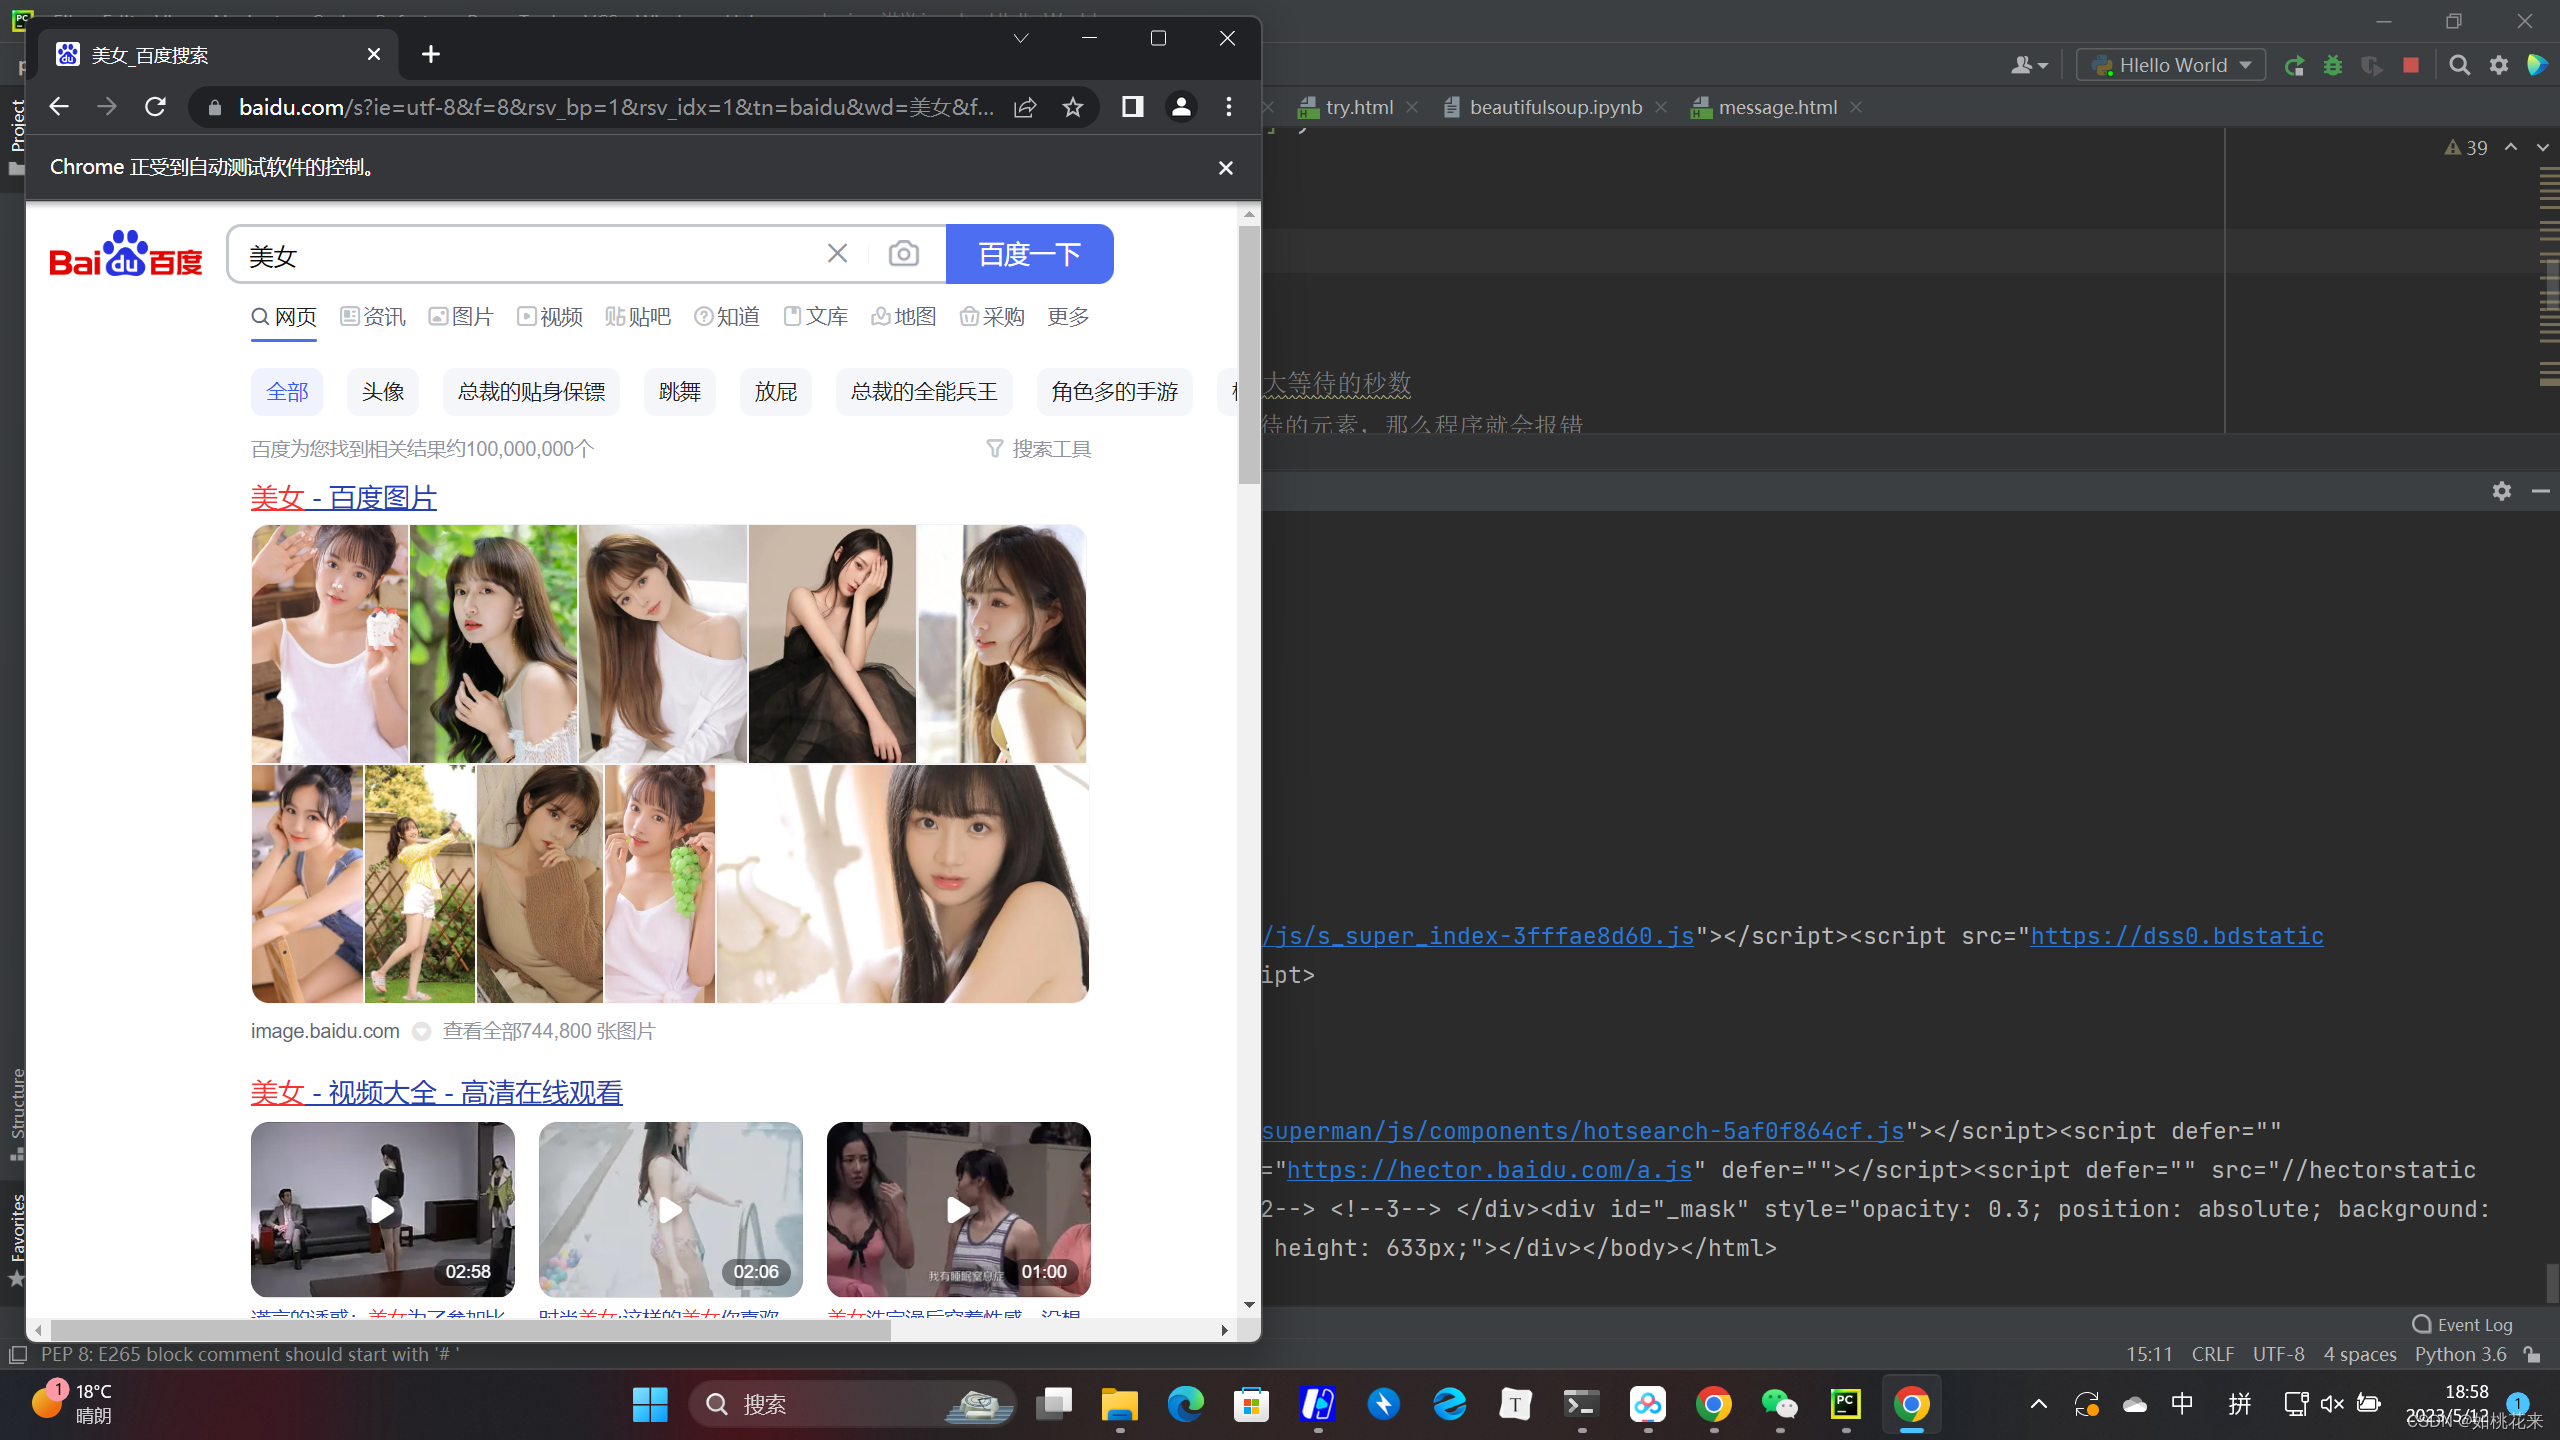Click the Baidu logo

(126, 253)
